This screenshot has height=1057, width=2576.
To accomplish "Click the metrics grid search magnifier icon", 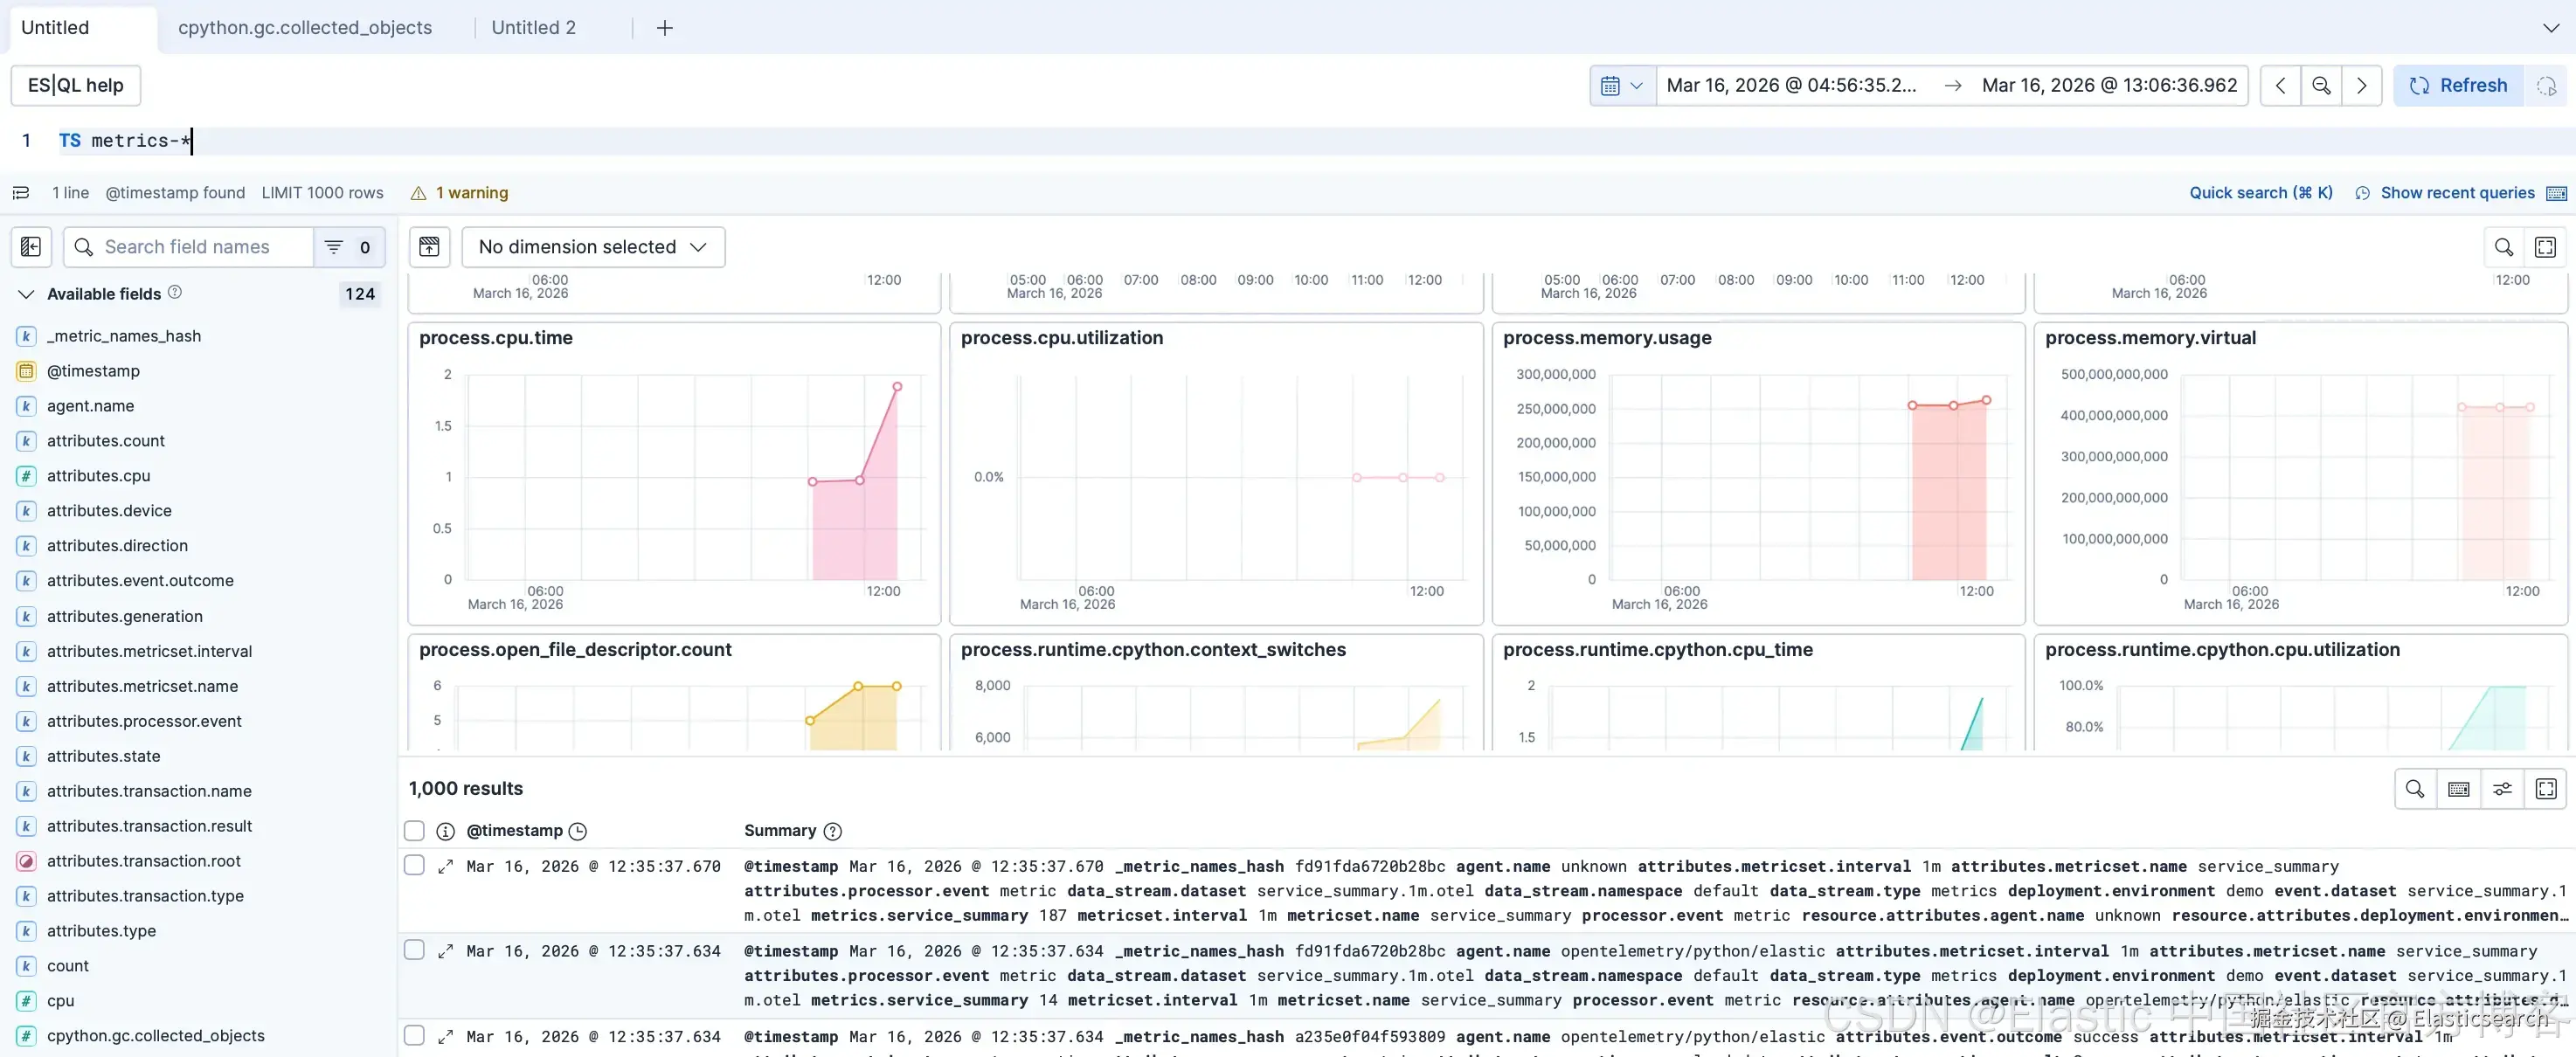I will click(x=2503, y=247).
